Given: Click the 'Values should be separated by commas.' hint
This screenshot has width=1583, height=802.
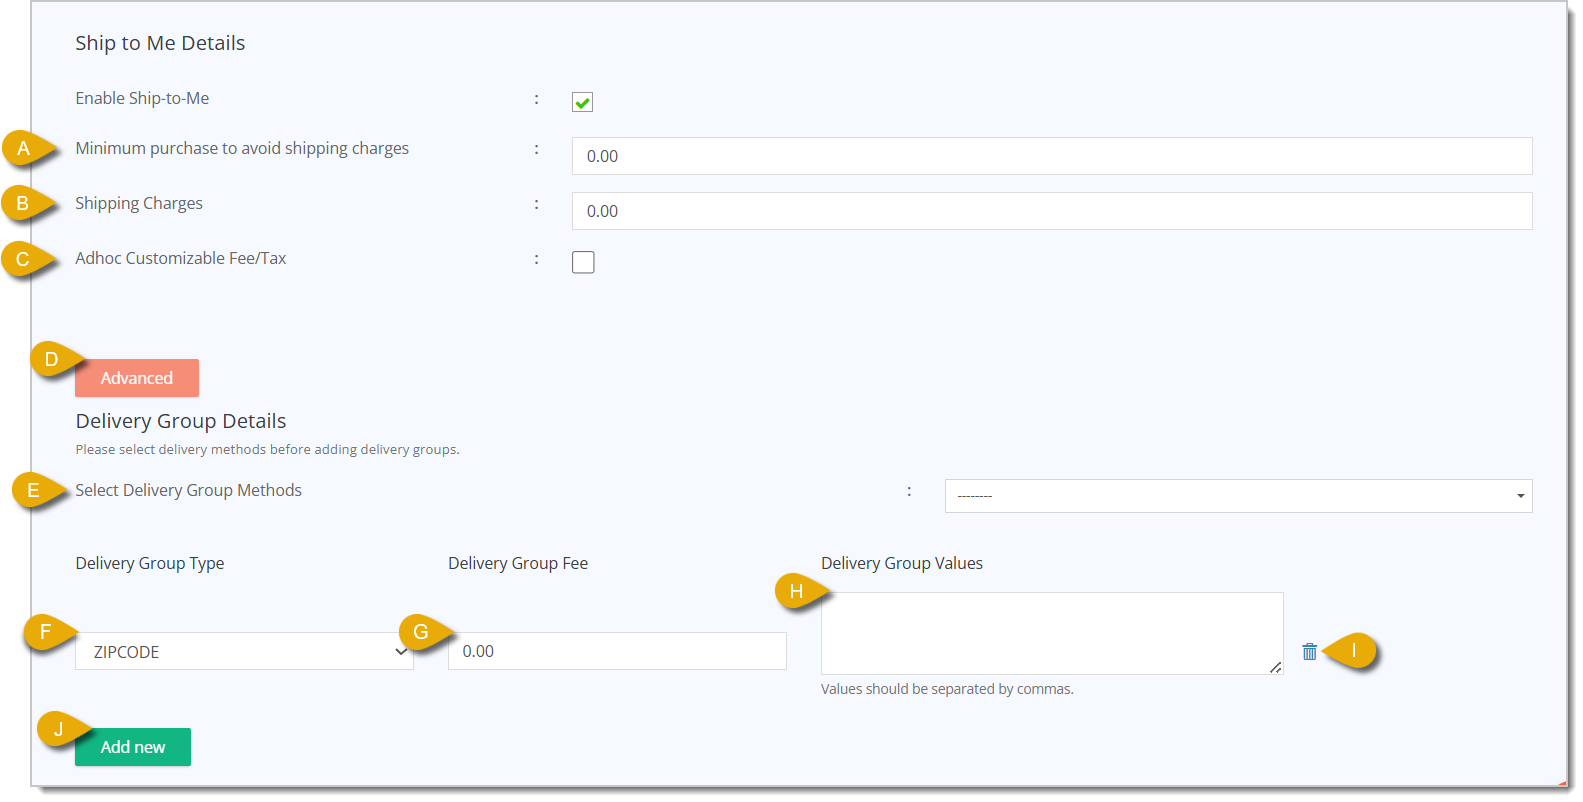Looking at the screenshot, I should click(947, 689).
